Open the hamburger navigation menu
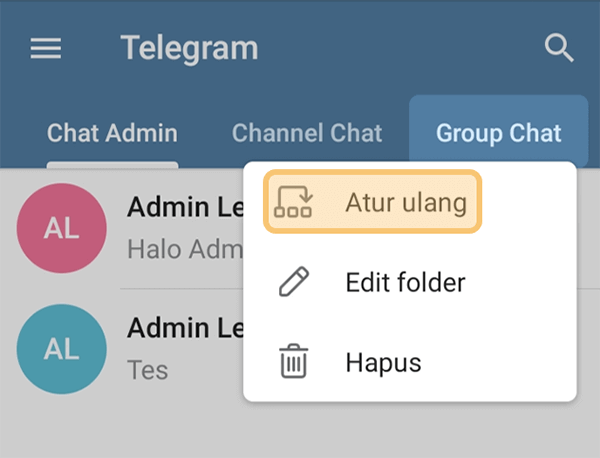The height and width of the screenshot is (458, 600). (x=46, y=48)
